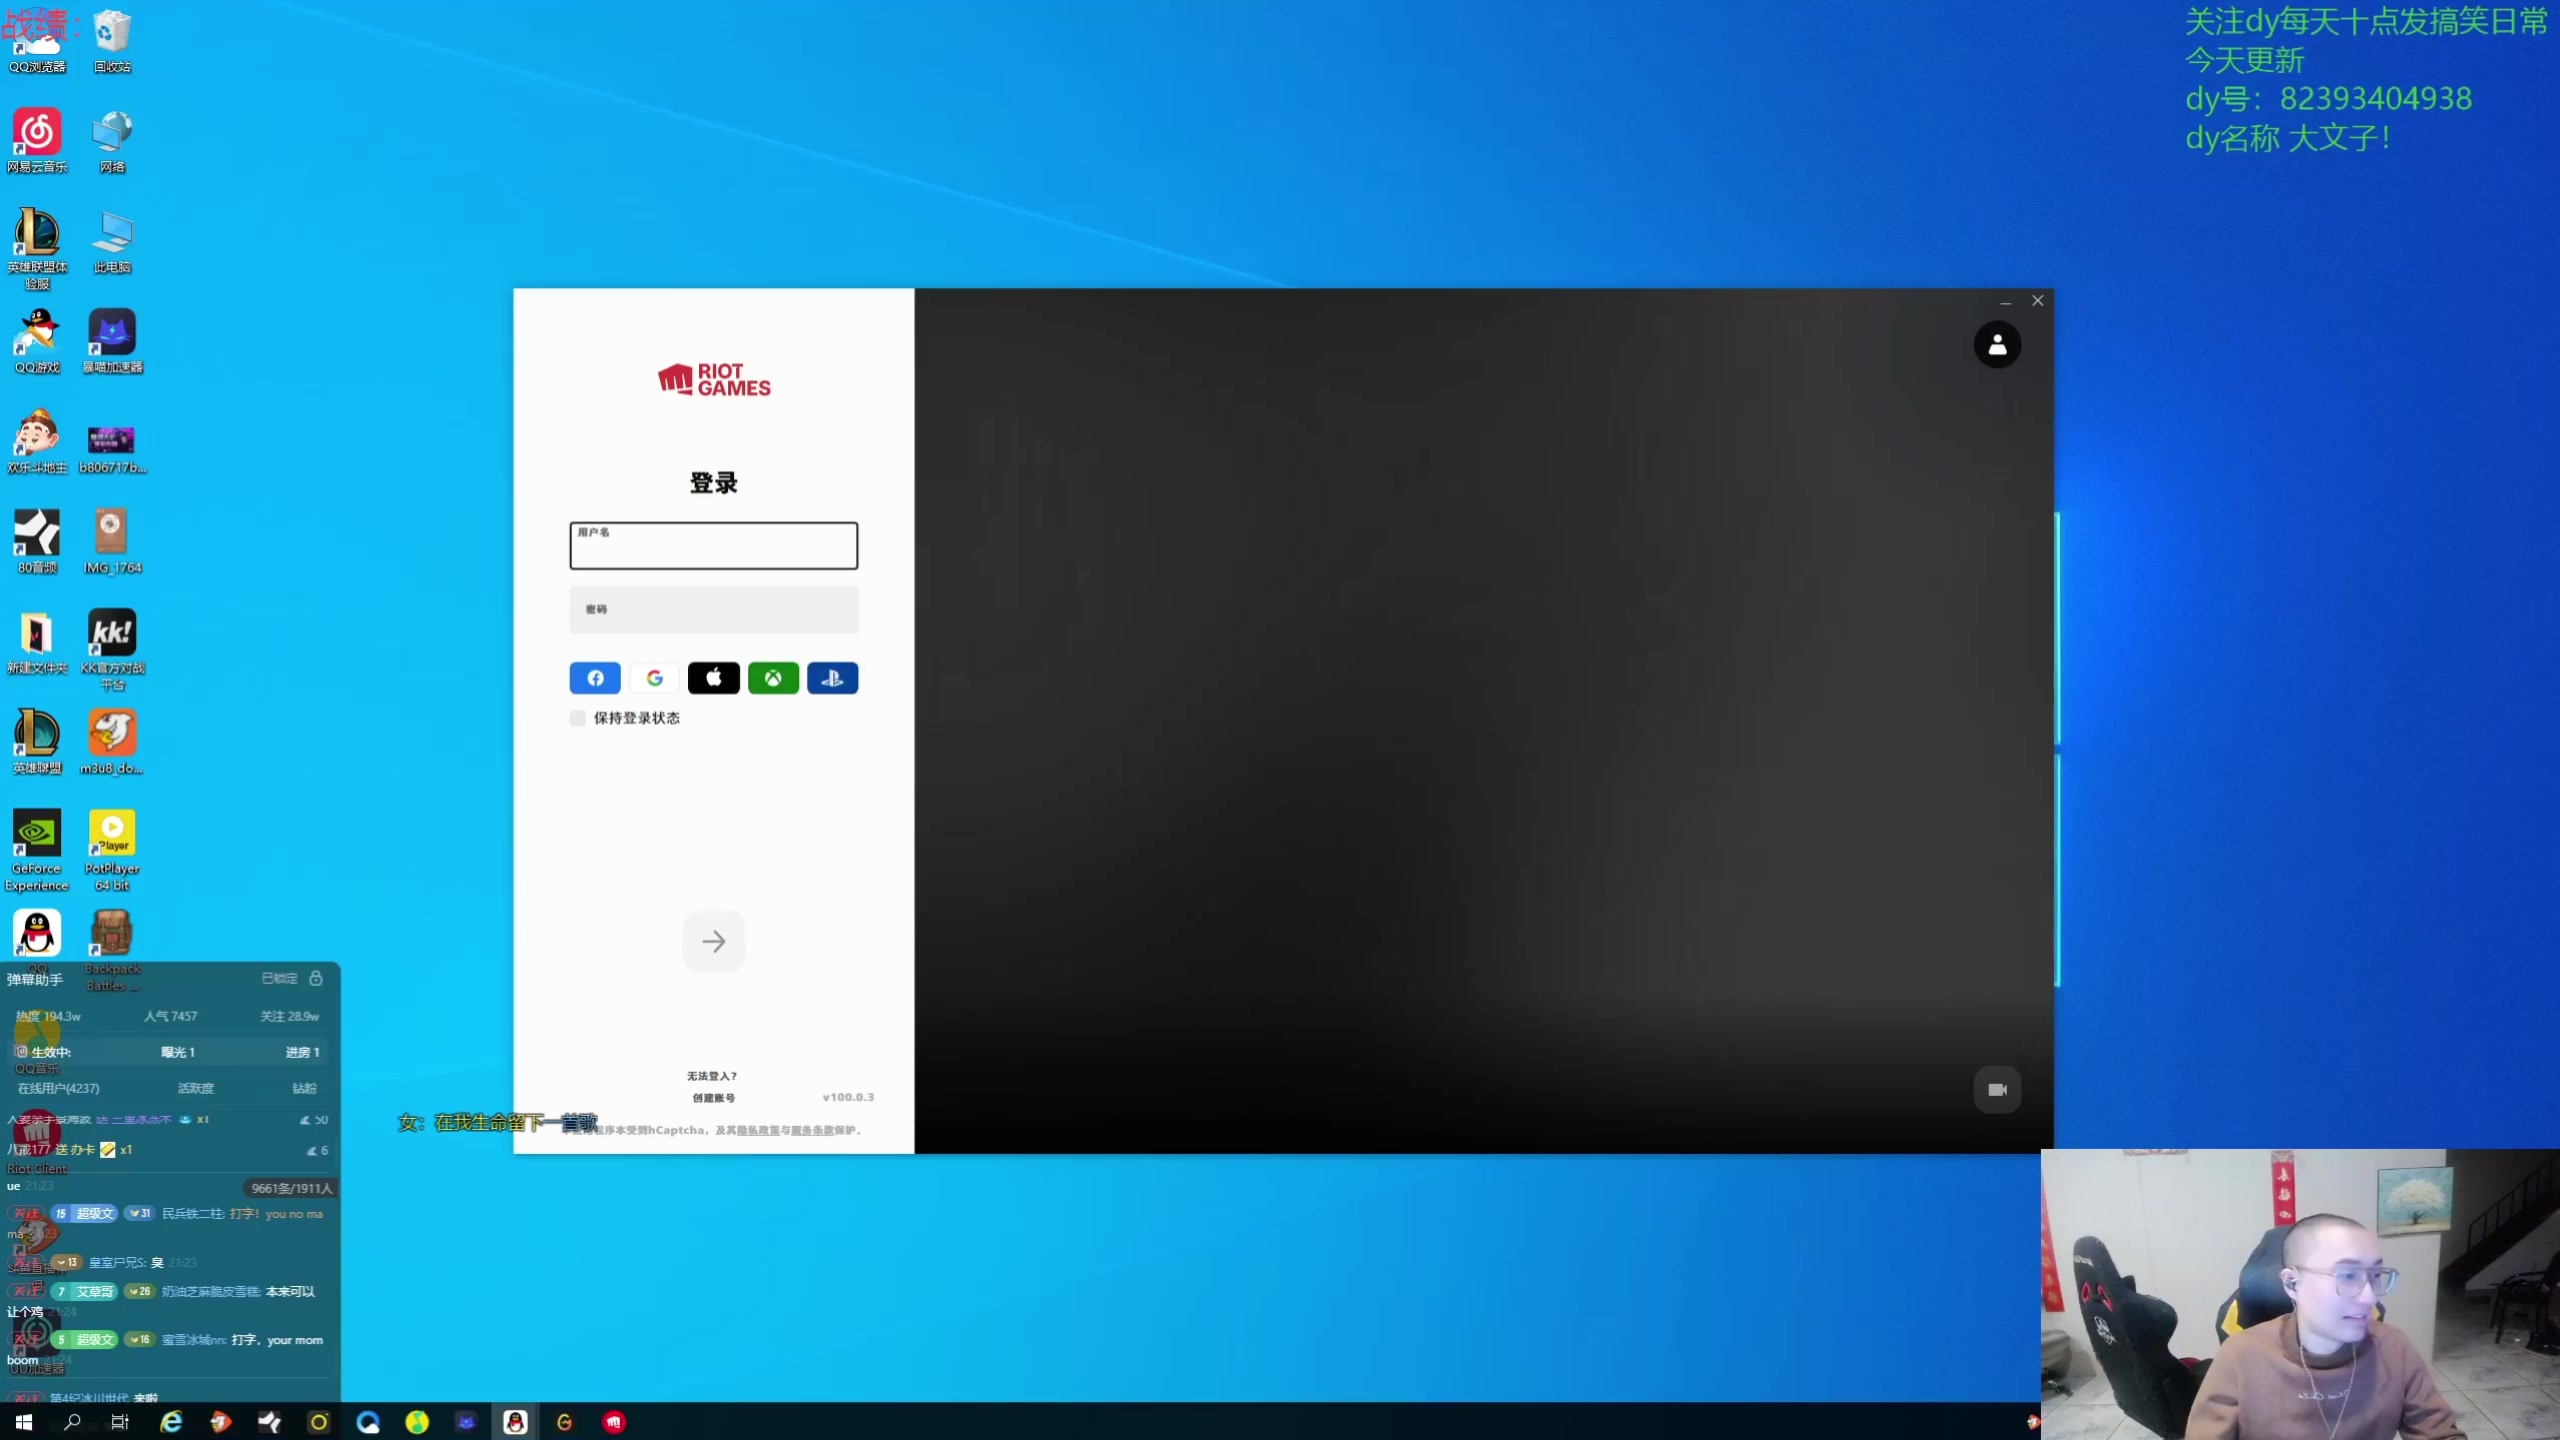This screenshot has width=2560, height=1440.
Task: Open QQ音乐 from the taskbar
Action: click(417, 1421)
